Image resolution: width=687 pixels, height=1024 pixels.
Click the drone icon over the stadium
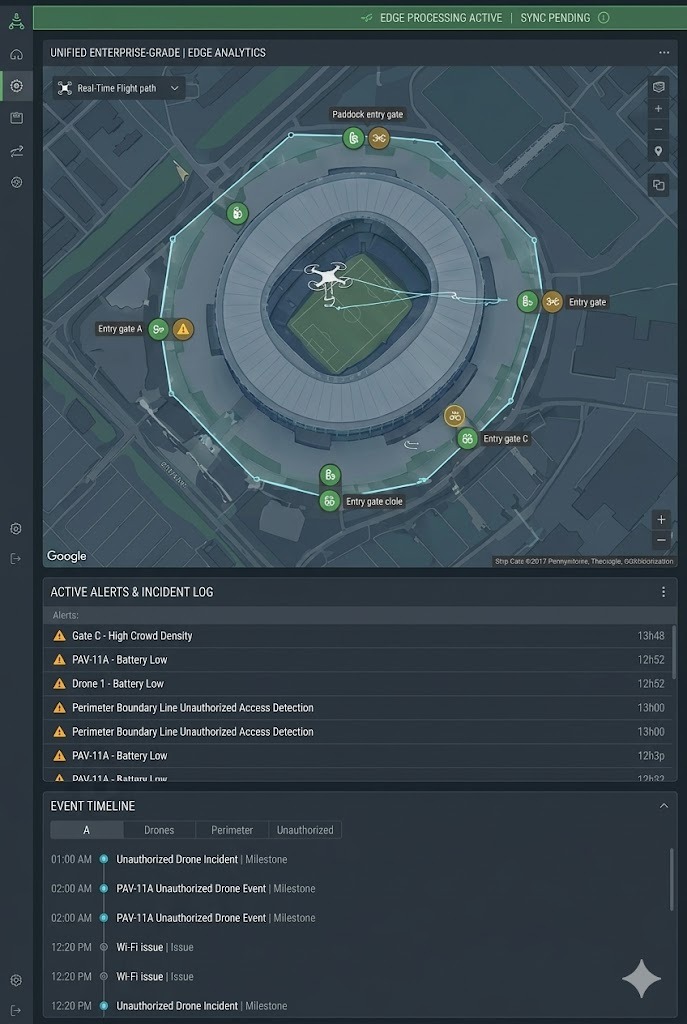327,277
